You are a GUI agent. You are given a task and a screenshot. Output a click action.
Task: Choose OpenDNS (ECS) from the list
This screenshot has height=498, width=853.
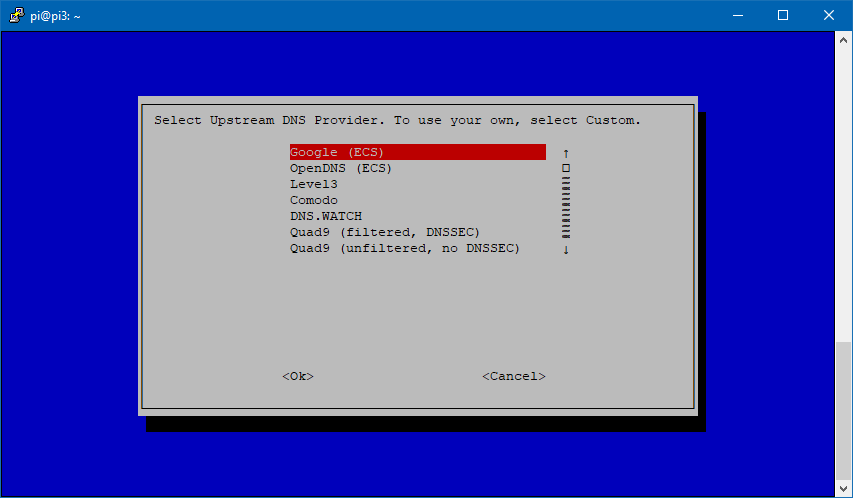[341, 168]
